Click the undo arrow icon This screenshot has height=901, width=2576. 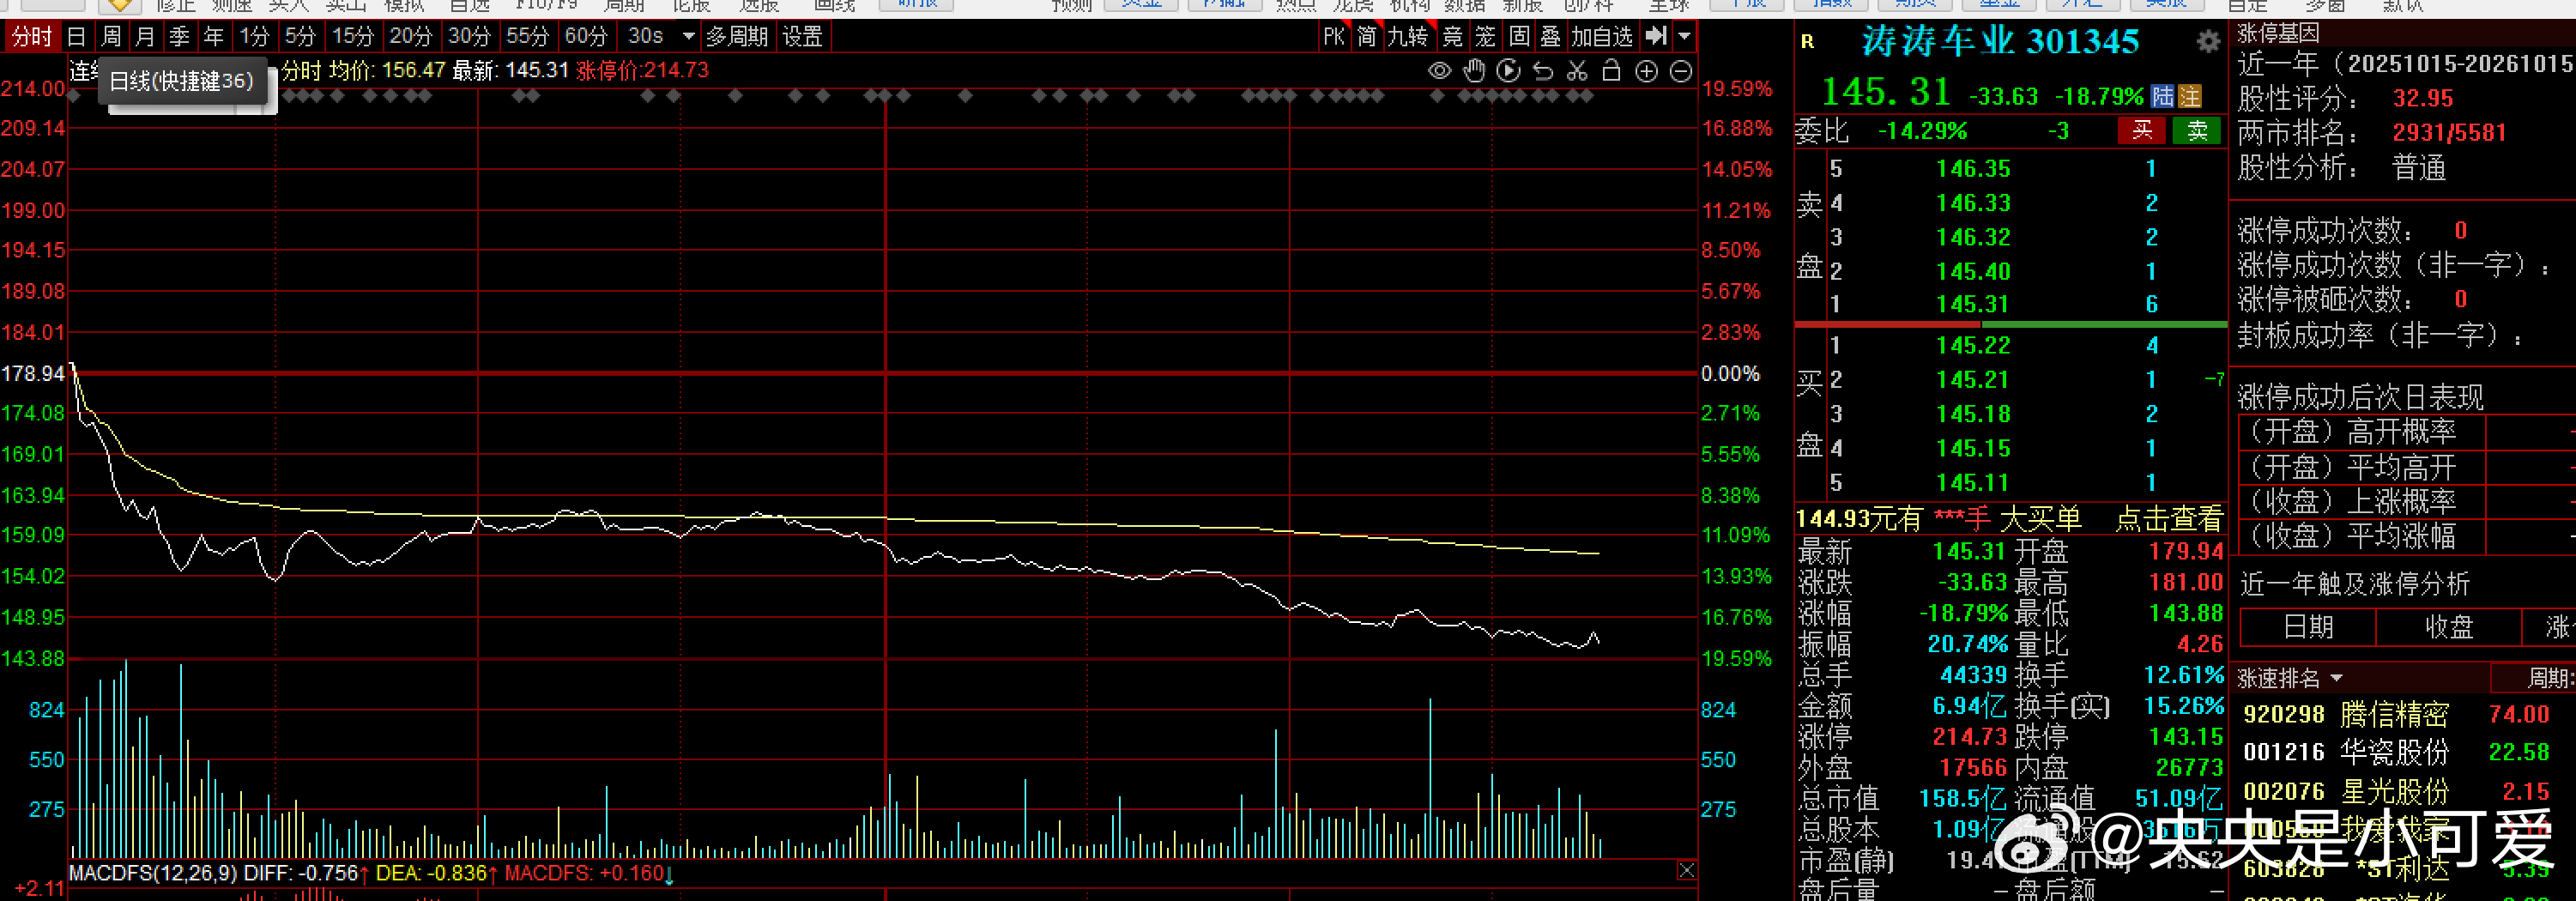coord(1543,71)
